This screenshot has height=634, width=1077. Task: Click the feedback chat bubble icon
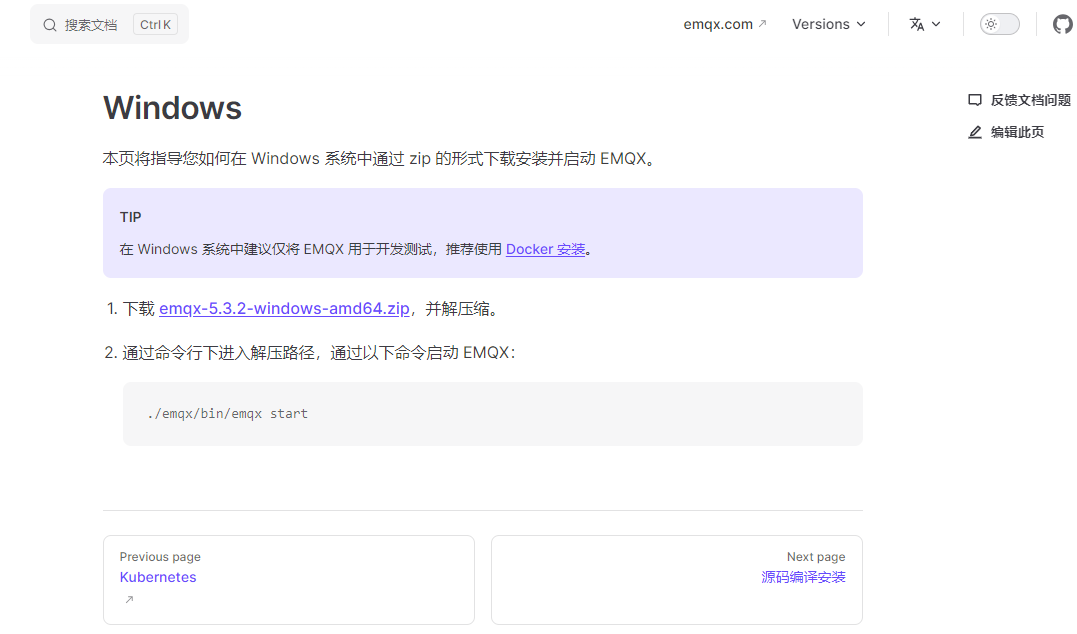coord(975,100)
